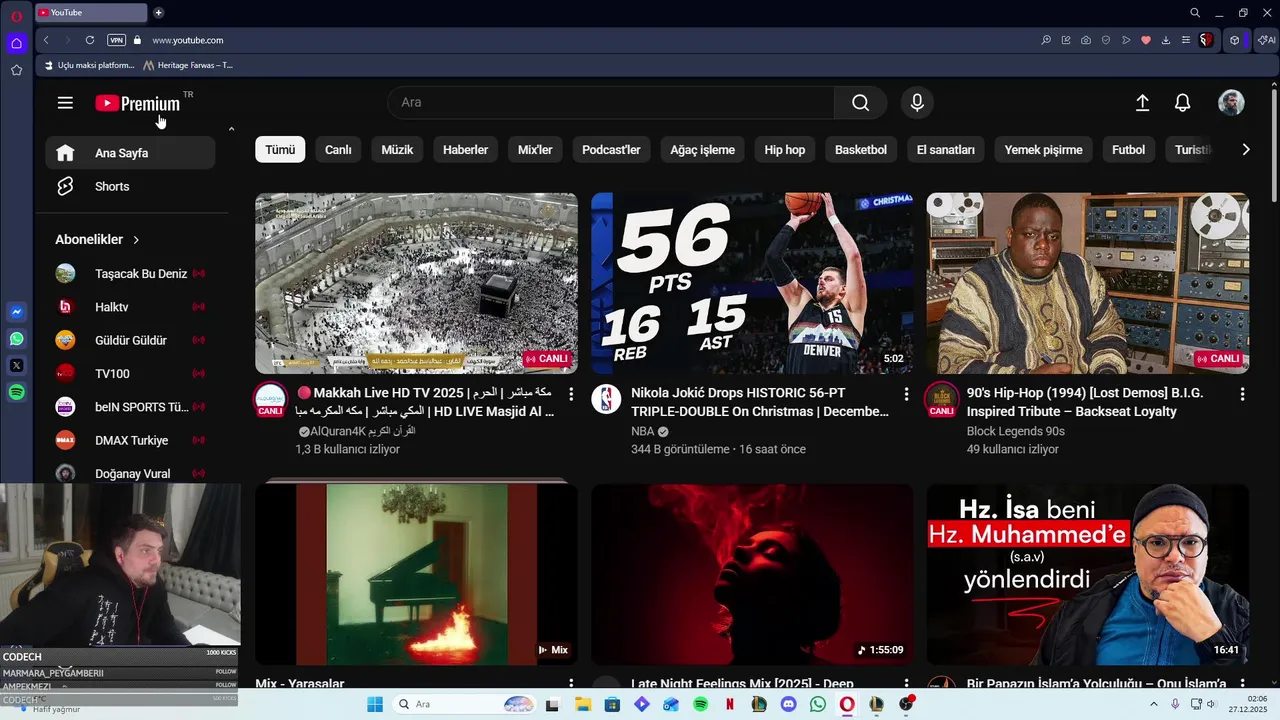Click Windows taskbar Ara search box
Image resolution: width=1280 pixels, height=720 pixels.
point(465,704)
